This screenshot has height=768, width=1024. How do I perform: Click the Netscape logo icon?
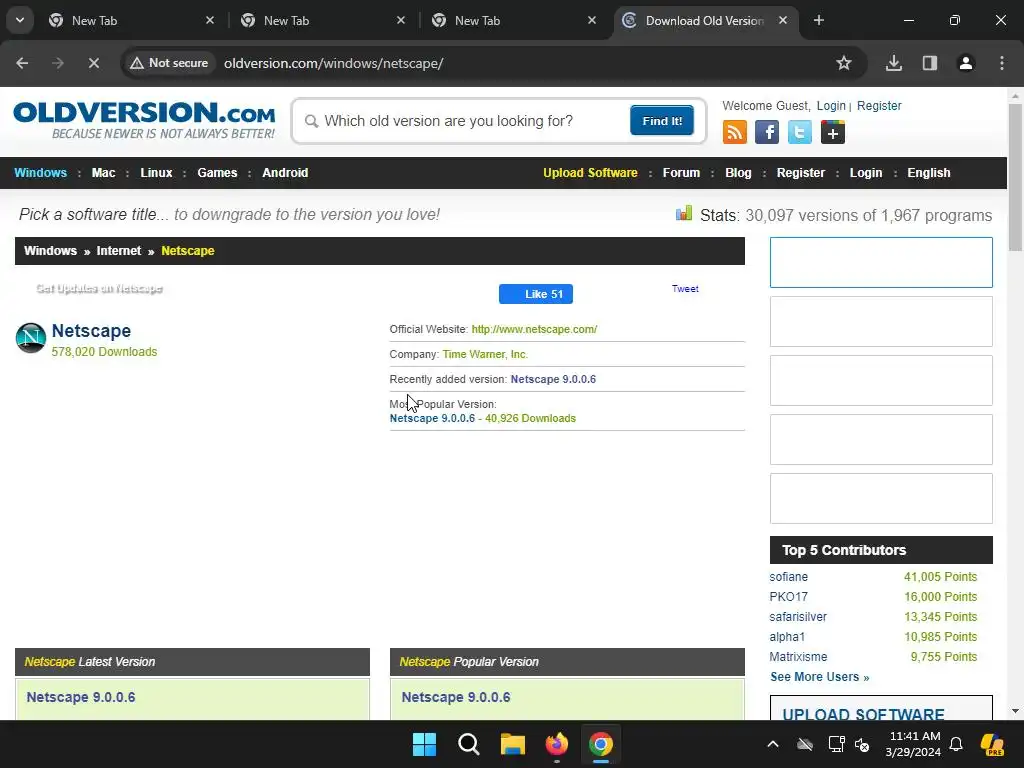31,338
